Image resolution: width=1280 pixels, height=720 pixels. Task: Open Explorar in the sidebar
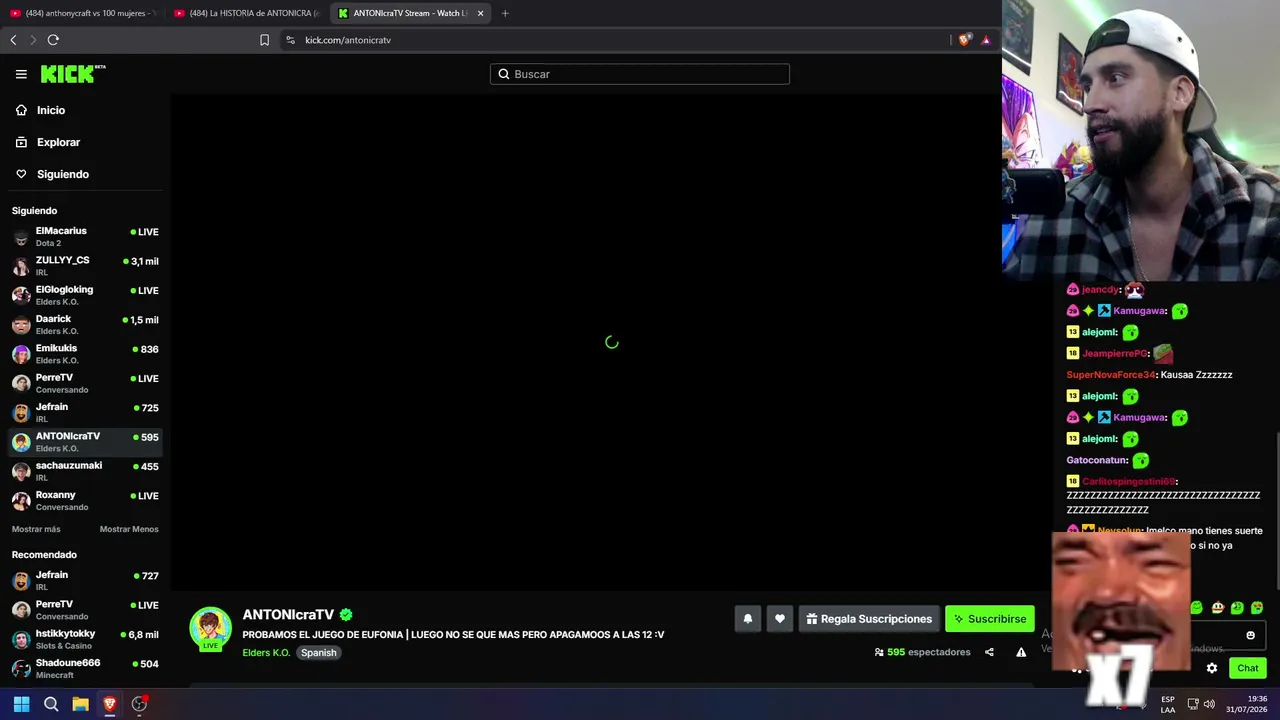point(58,142)
